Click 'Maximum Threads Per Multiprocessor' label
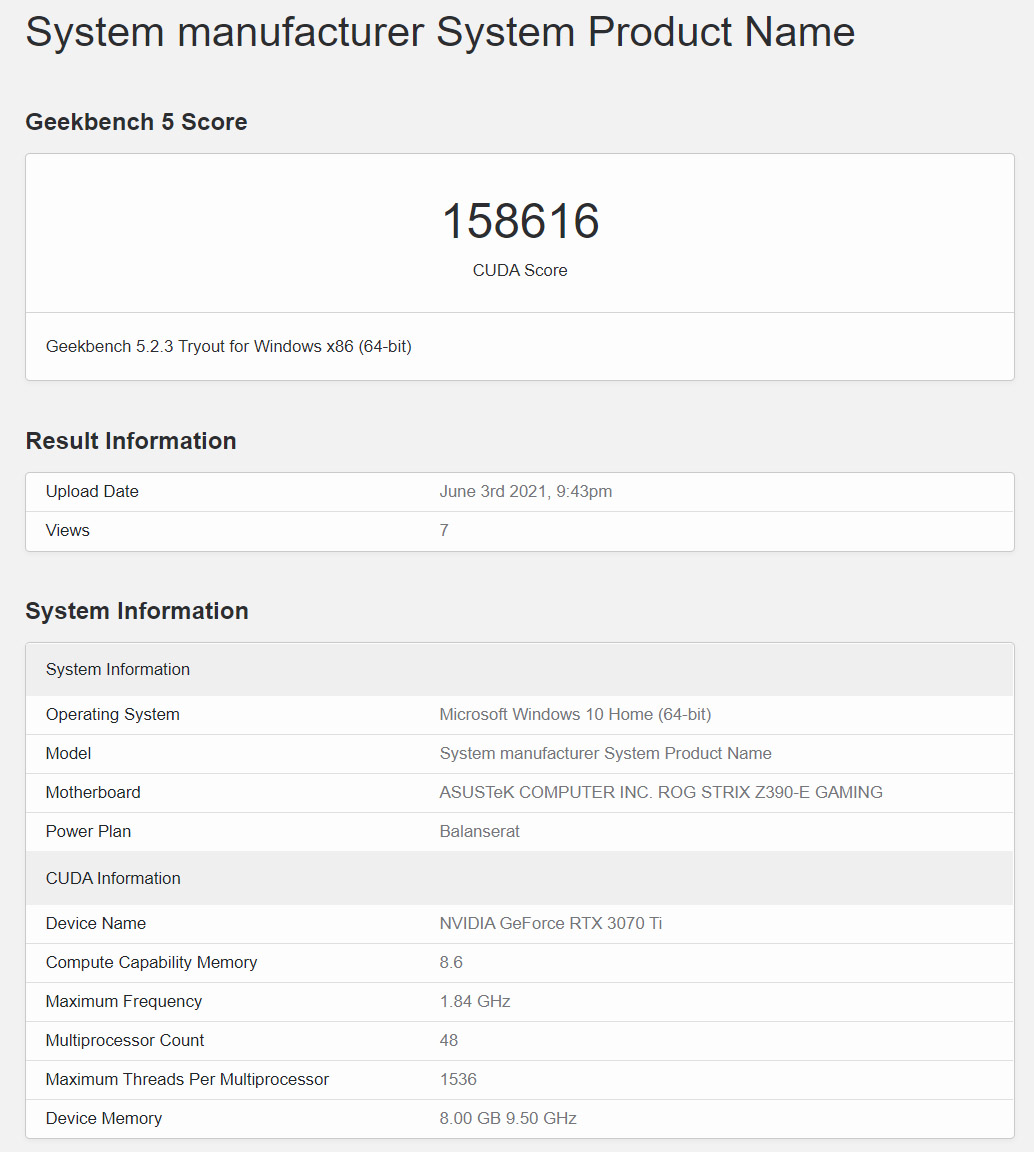Viewport: 1034px width, 1152px height. [x=187, y=1079]
